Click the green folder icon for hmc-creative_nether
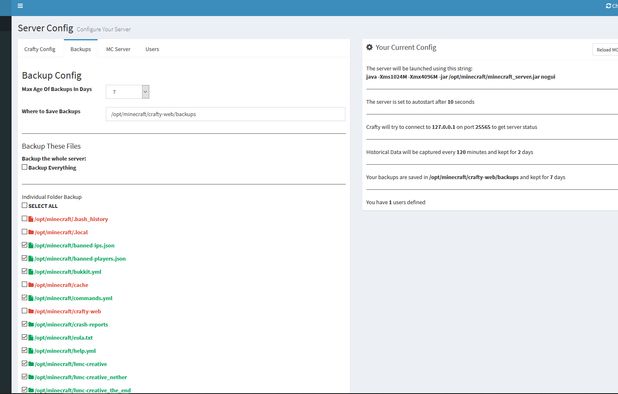 [x=31, y=377]
